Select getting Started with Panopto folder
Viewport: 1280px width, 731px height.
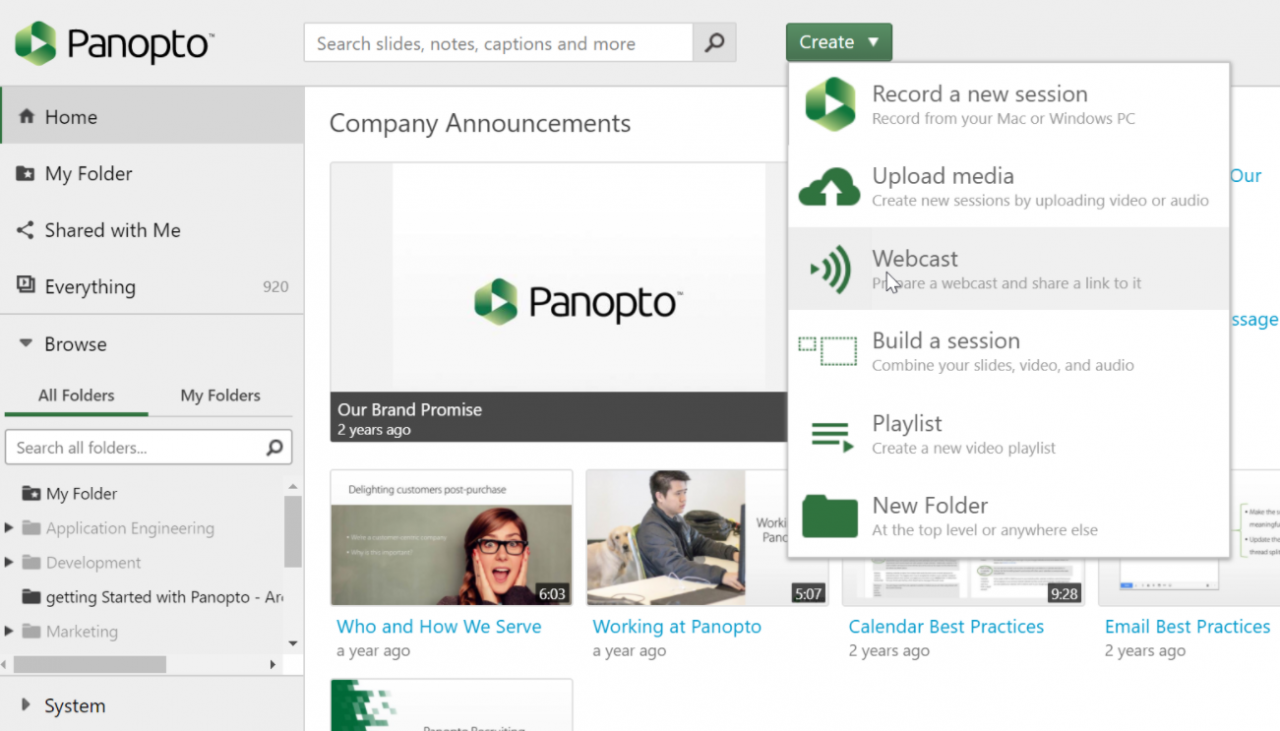(164, 597)
